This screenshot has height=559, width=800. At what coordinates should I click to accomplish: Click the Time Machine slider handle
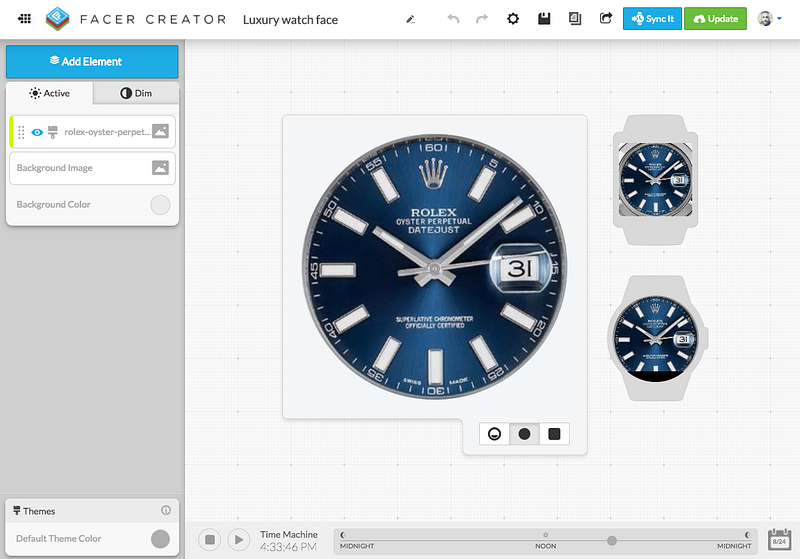coord(611,541)
